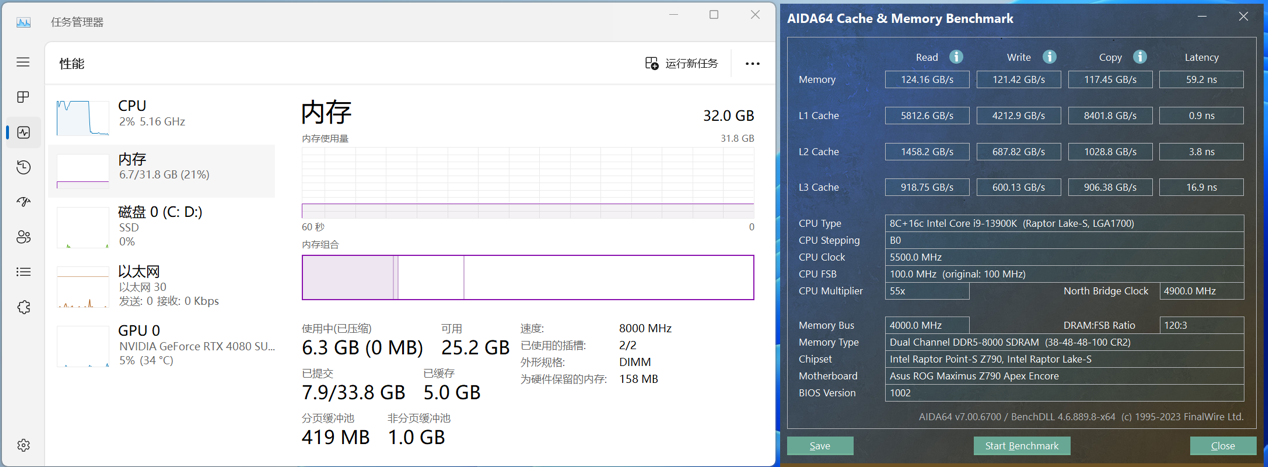Click Memory Copy value 117.45 GB/s
The height and width of the screenshot is (467, 1268).
coord(1110,79)
